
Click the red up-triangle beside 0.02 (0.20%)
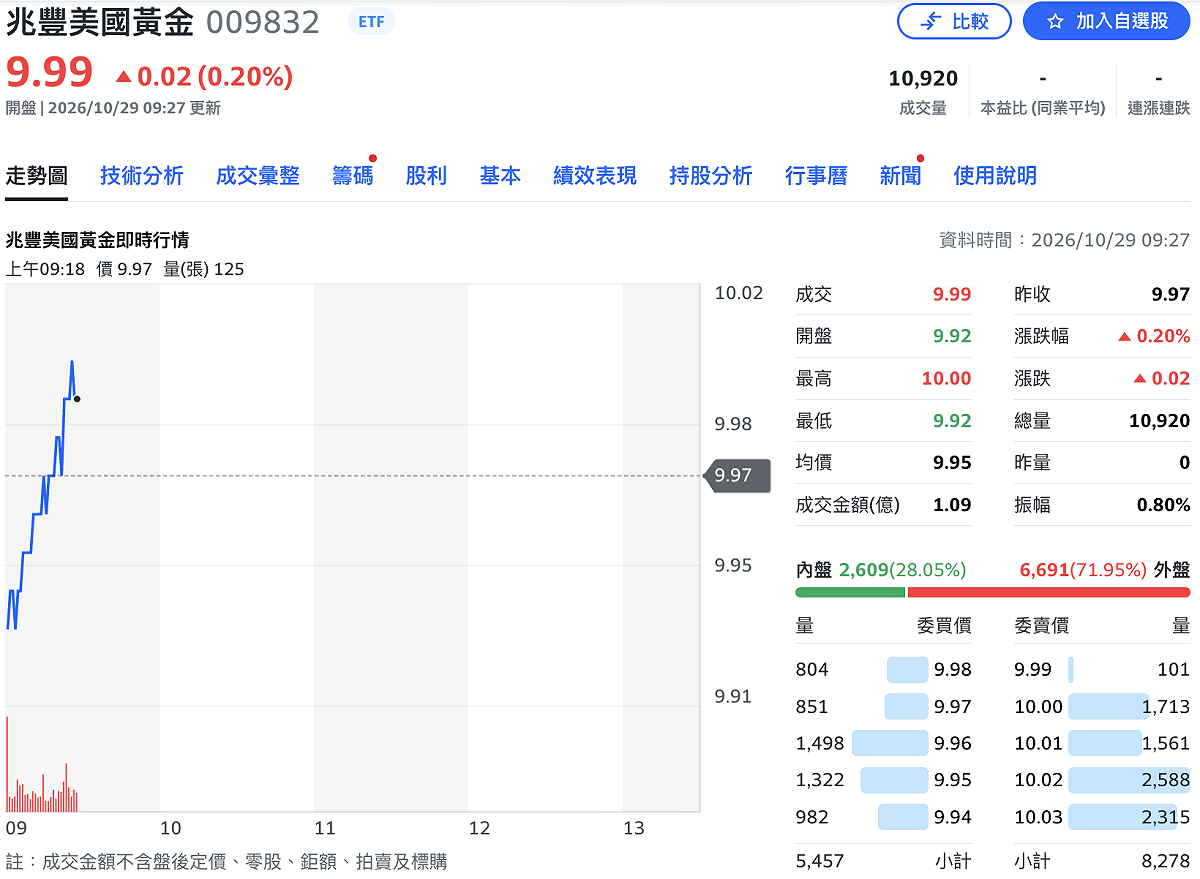[x=124, y=76]
